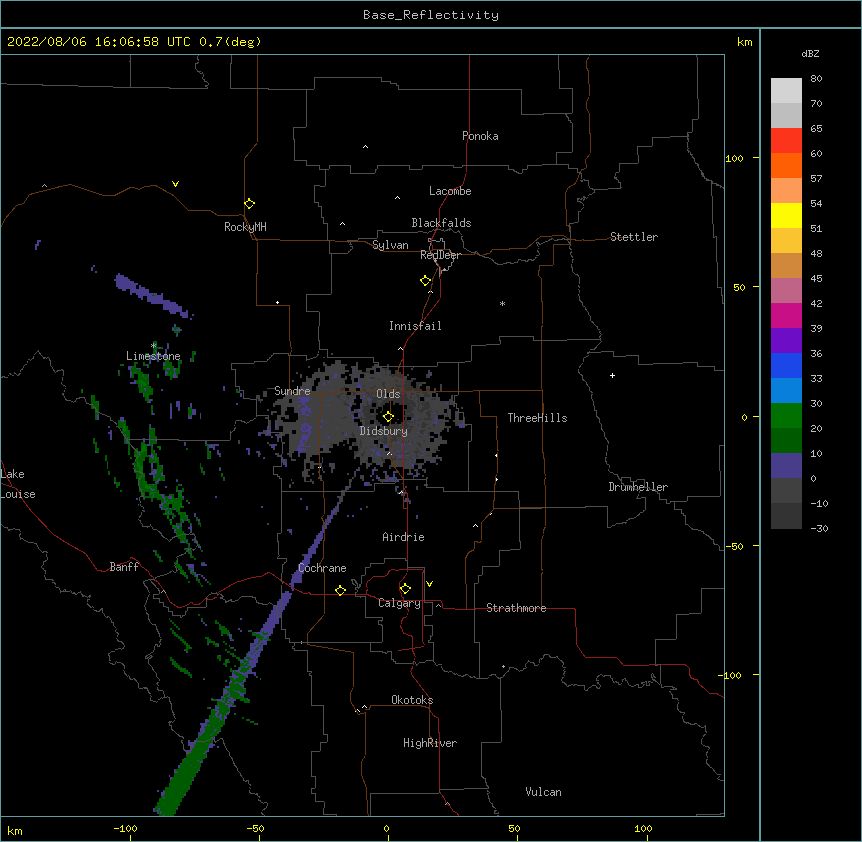Image resolution: width=862 pixels, height=842 pixels.
Task: Click the yellow diamond marker south of RedDeer
Action: click(425, 280)
